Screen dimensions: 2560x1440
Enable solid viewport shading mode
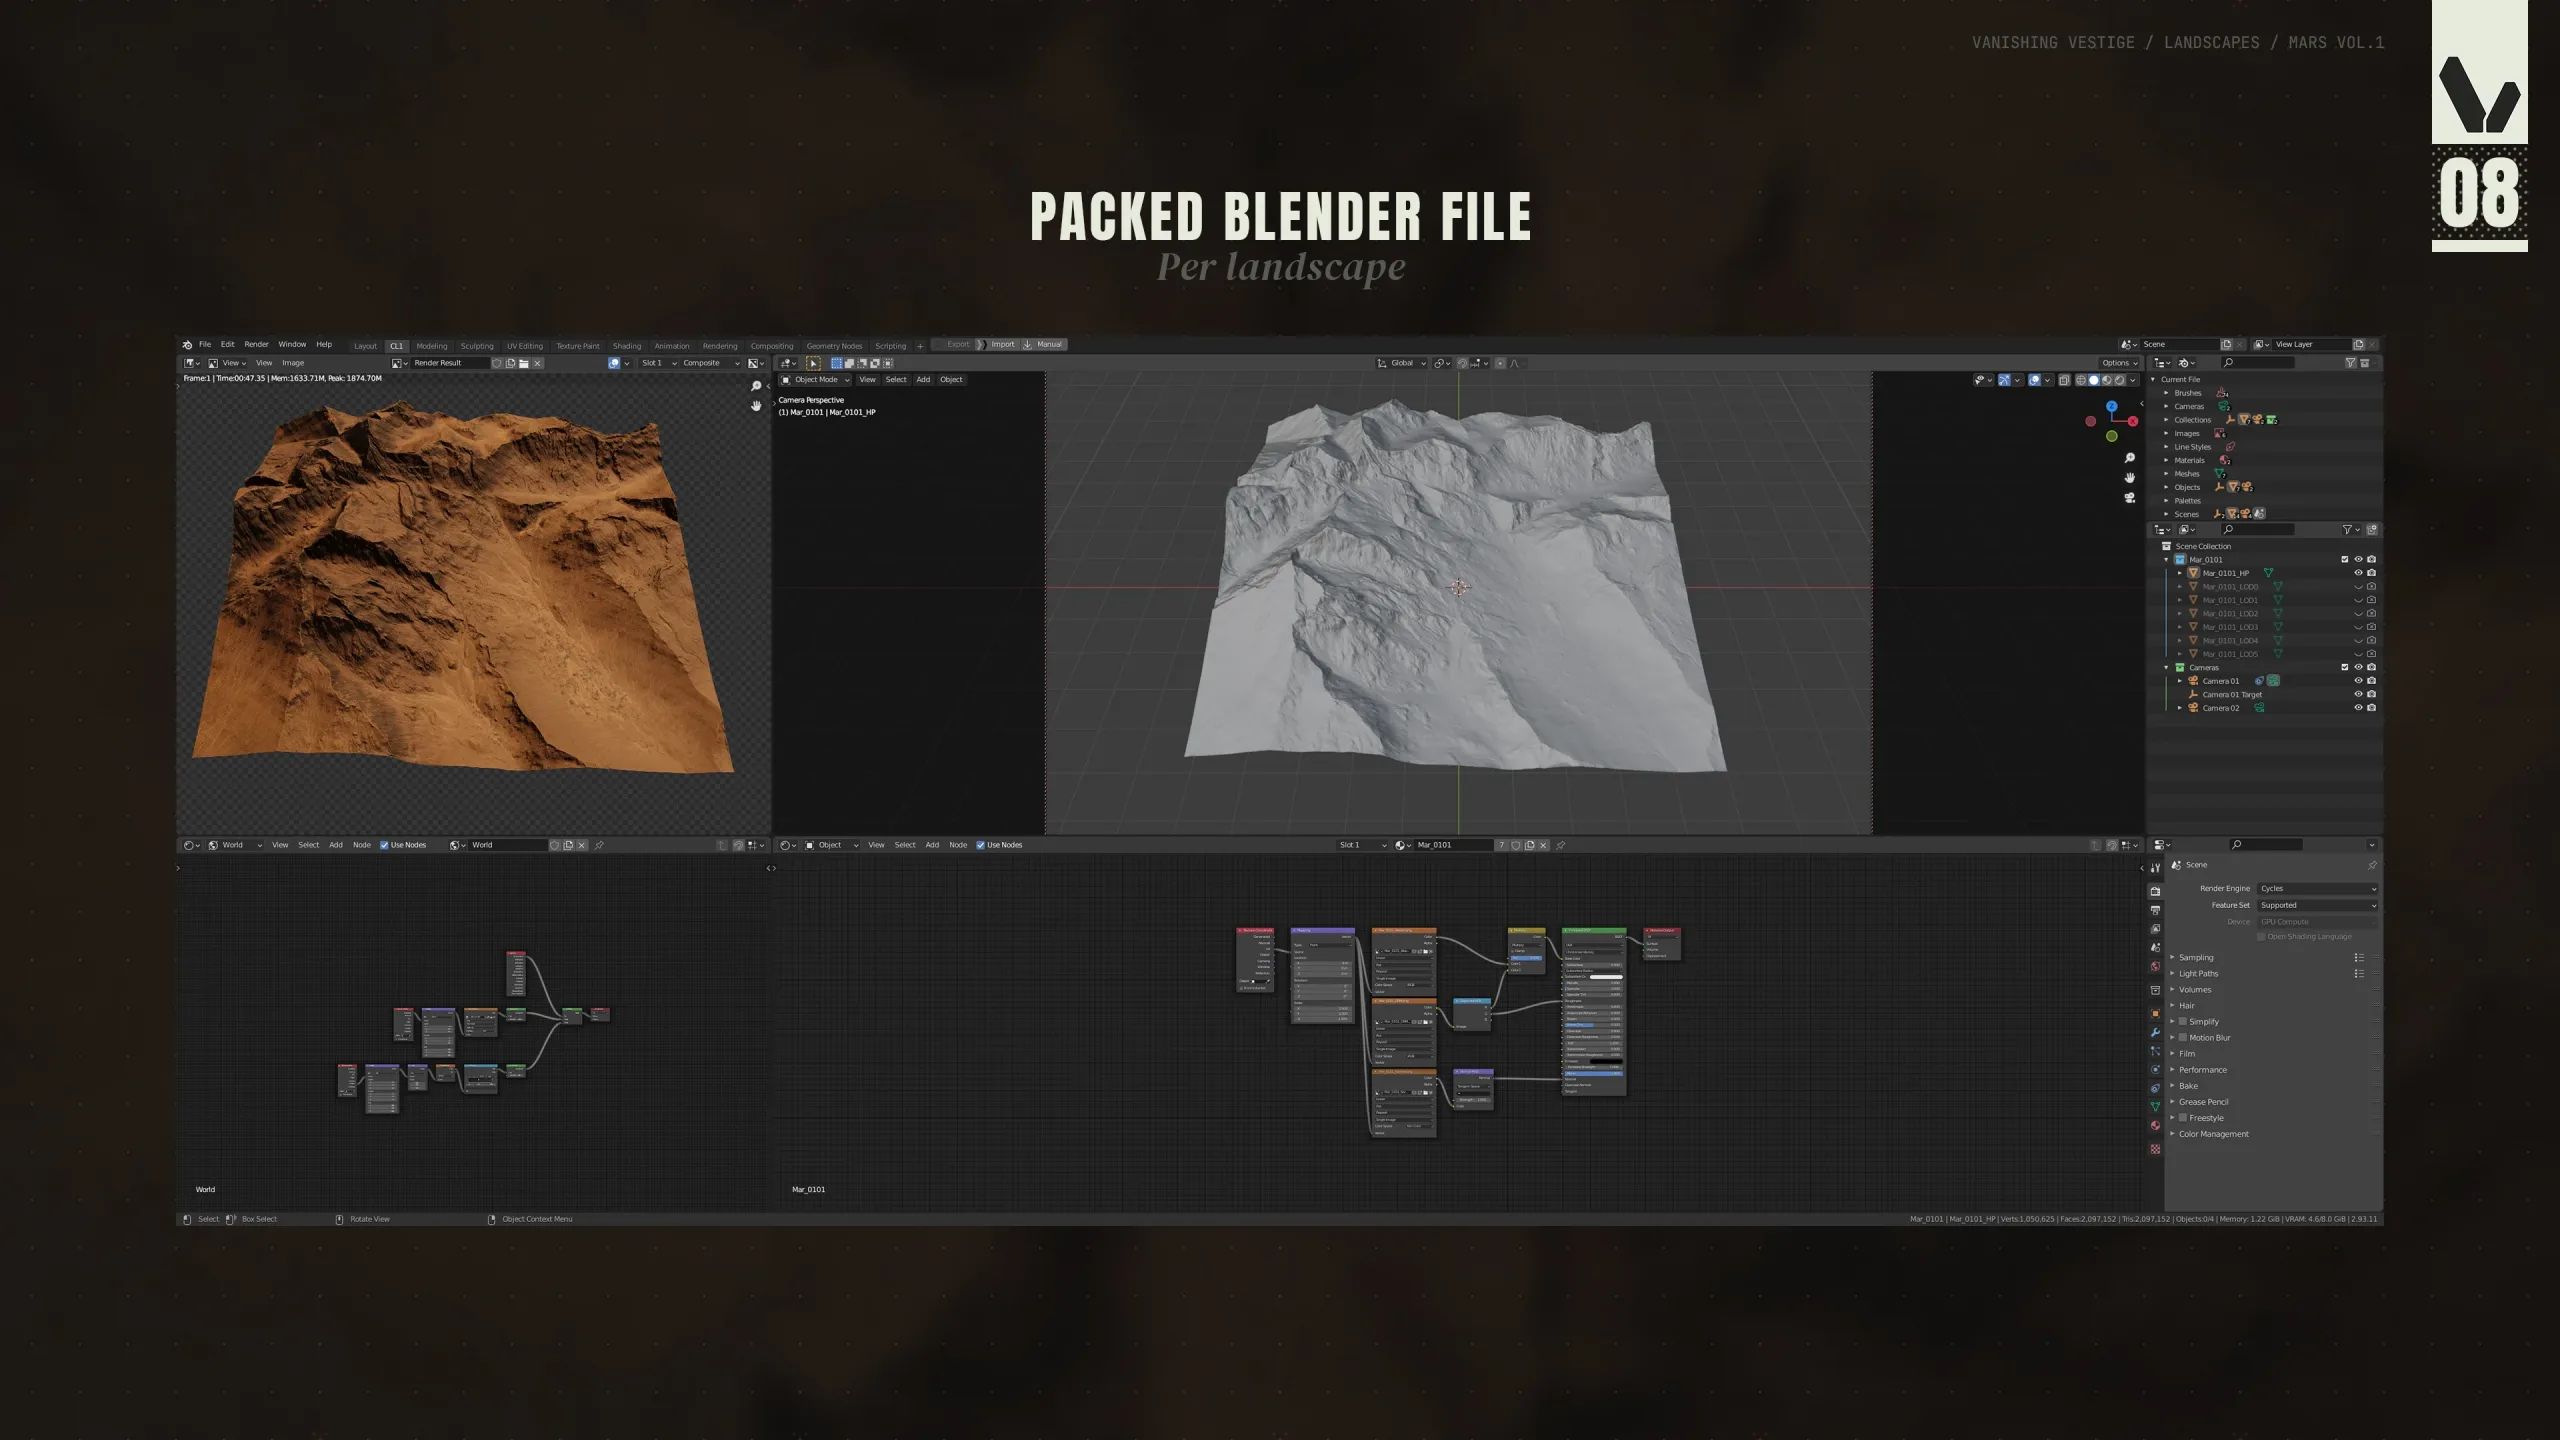pyautogui.click(x=2093, y=380)
